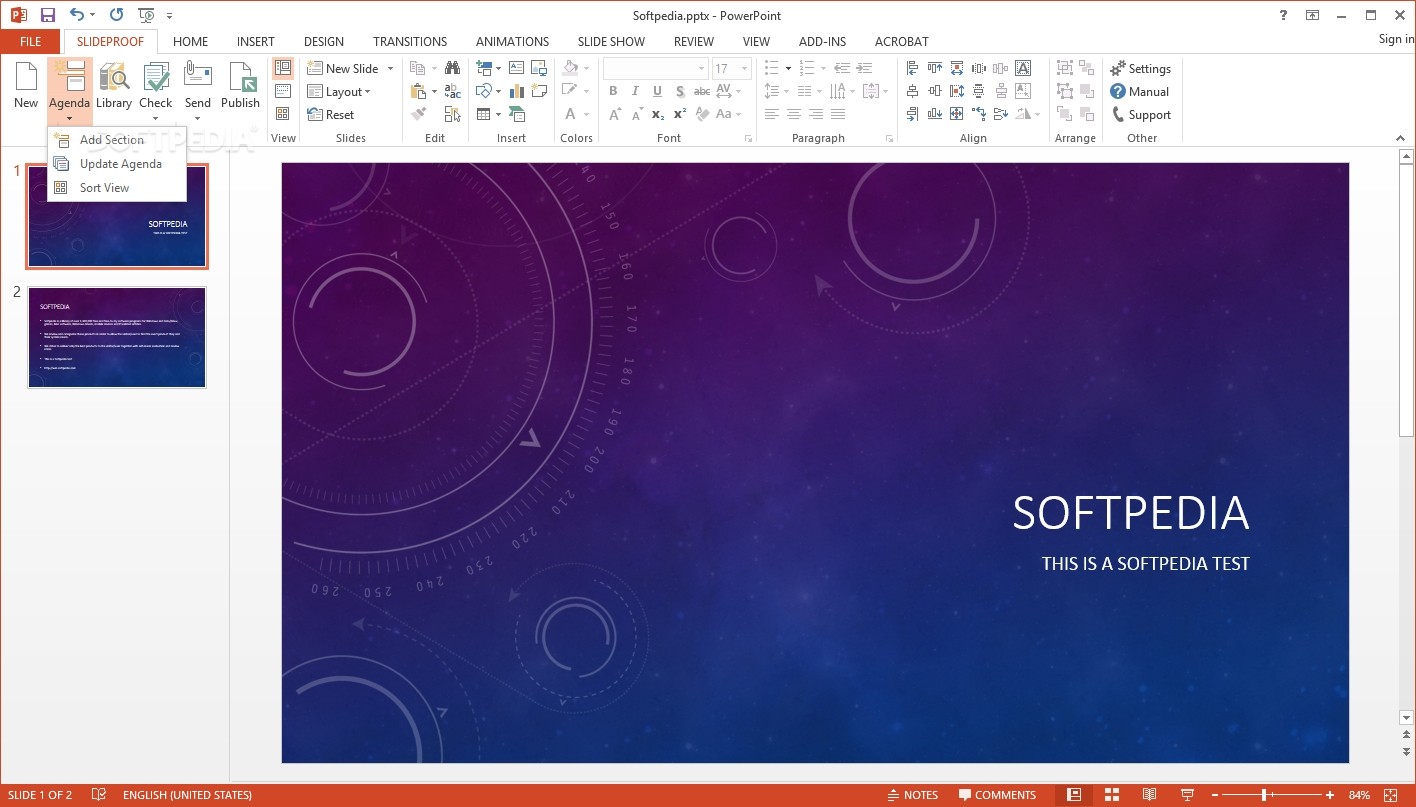Open SlideProof Settings
The height and width of the screenshot is (807, 1416).
(x=1140, y=69)
